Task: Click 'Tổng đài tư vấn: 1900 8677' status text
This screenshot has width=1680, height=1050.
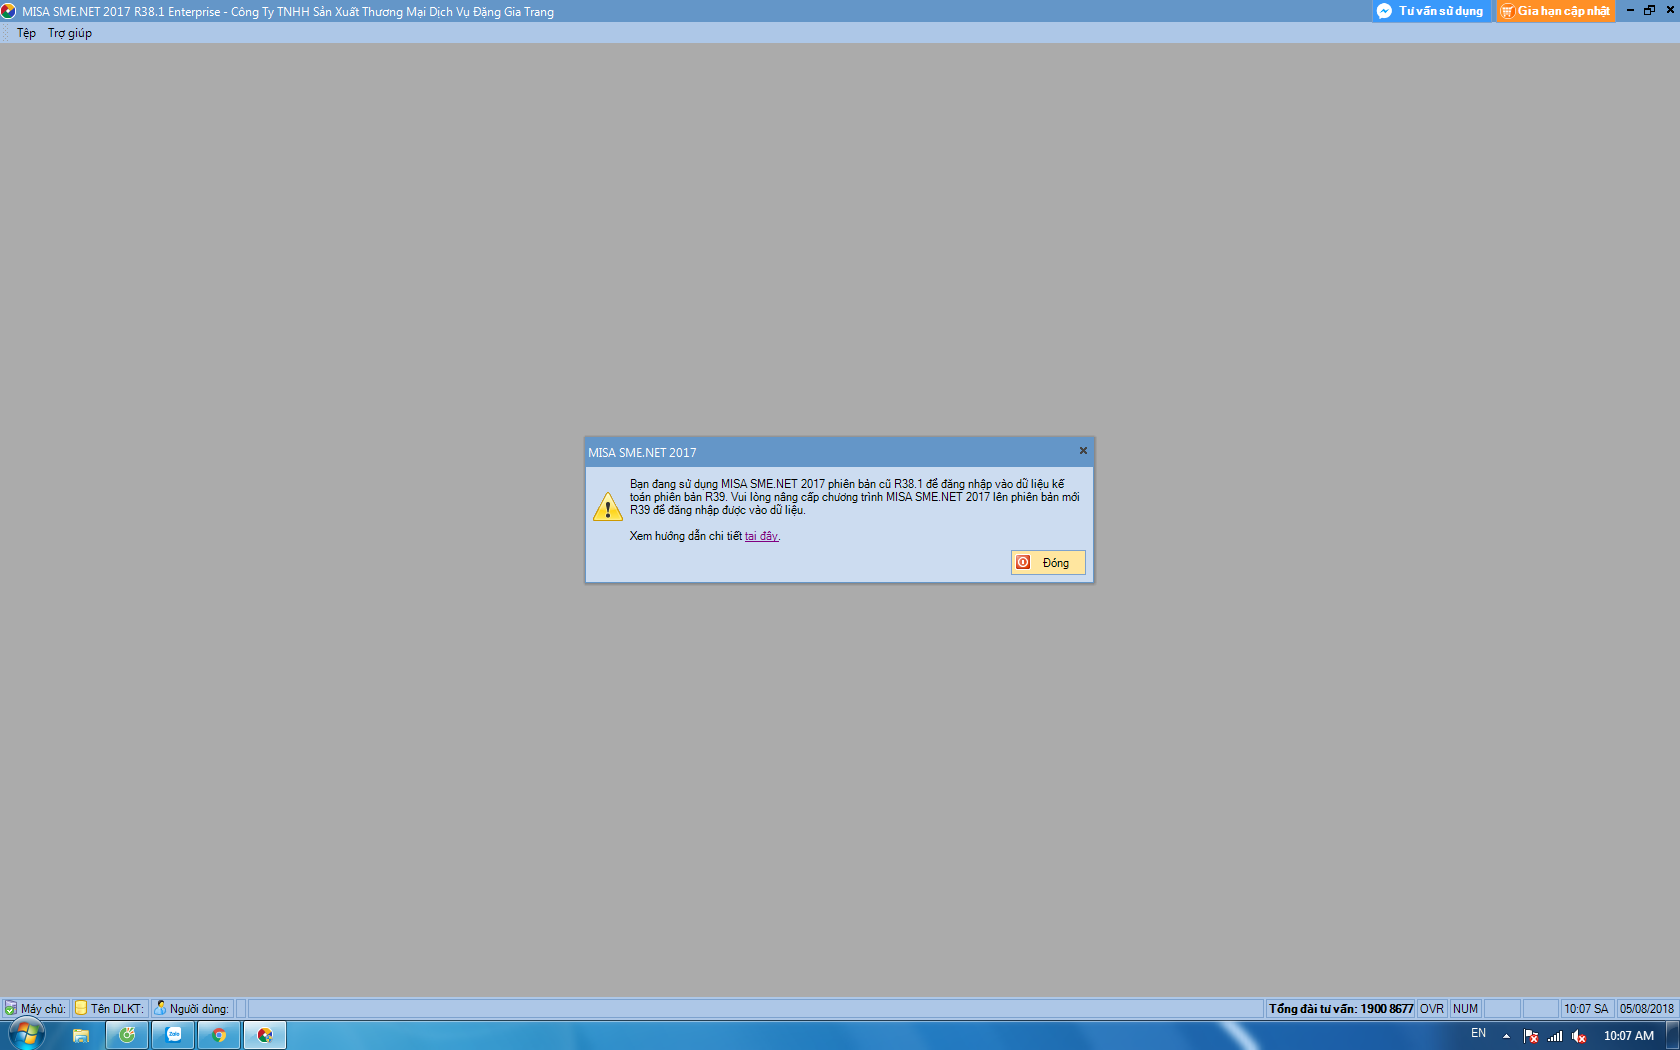Action: (x=1341, y=1009)
